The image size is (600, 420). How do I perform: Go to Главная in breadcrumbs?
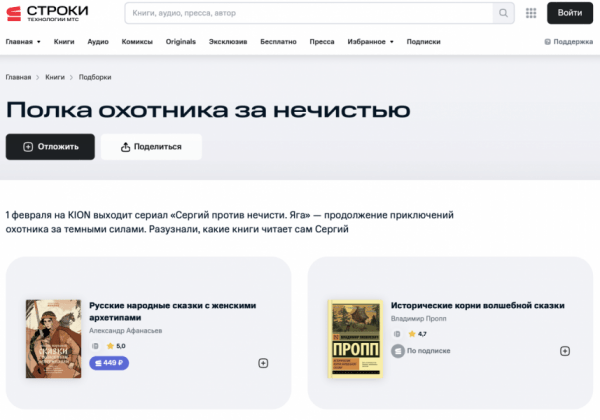(x=18, y=77)
